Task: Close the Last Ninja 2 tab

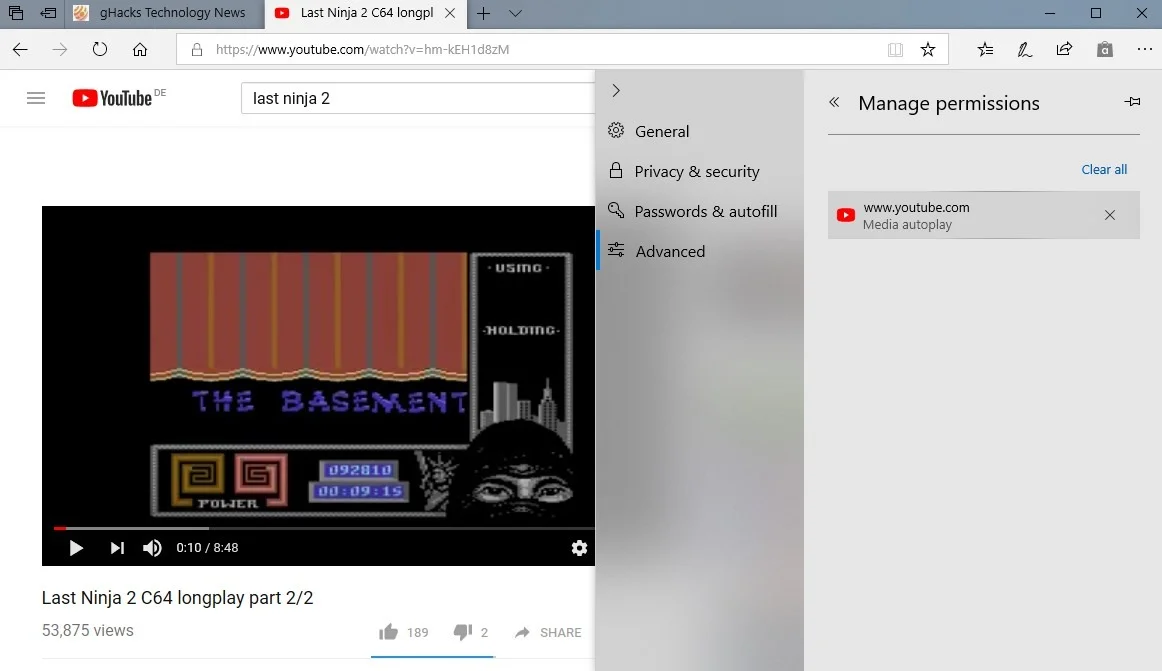Action: tap(450, 13)
